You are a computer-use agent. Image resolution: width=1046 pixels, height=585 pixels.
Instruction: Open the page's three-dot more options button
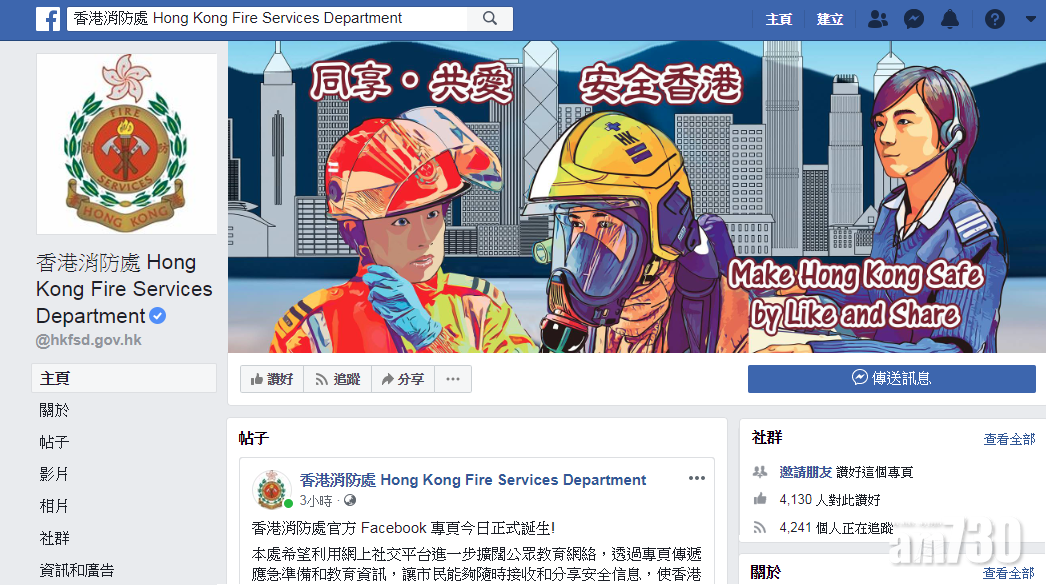pyautogui.click(x=453, y=379)
